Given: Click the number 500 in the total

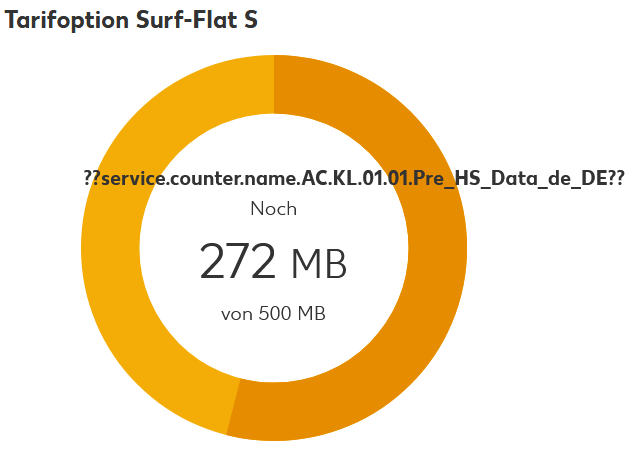Looking at the screenshot, I should click(274, 313).
